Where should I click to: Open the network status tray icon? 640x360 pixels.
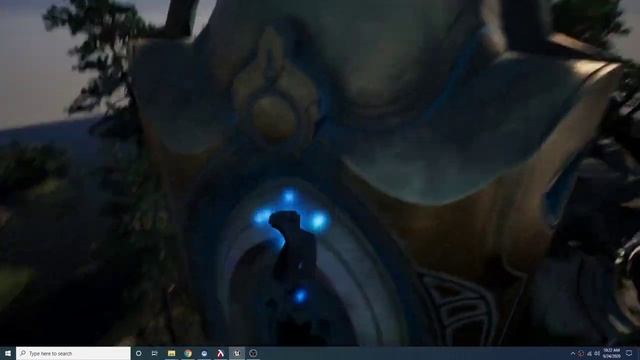[590, 353]
